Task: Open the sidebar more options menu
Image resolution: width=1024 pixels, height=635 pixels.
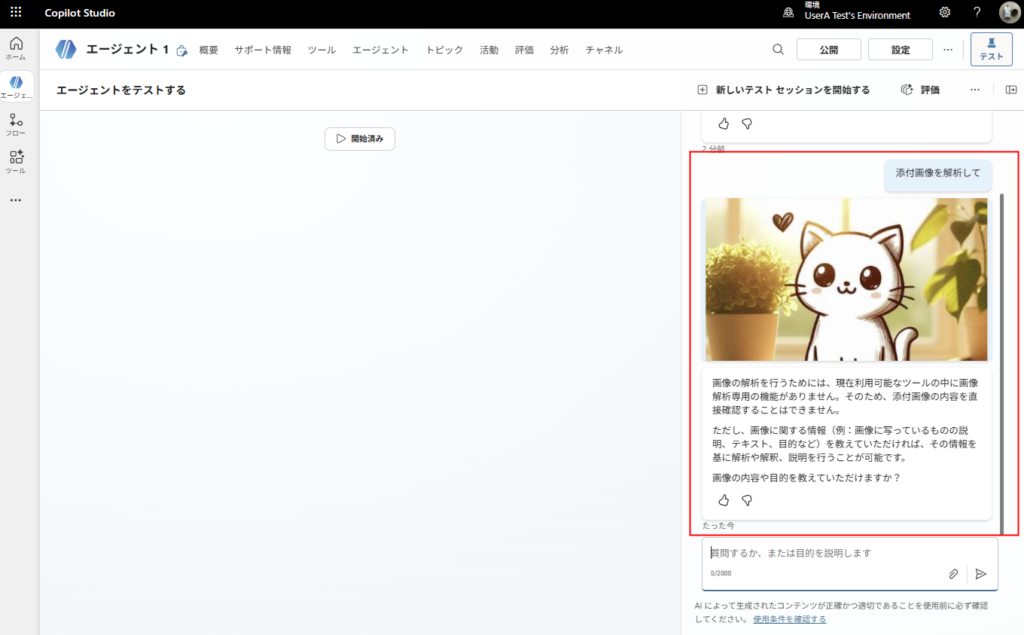Action: (16, 199)
